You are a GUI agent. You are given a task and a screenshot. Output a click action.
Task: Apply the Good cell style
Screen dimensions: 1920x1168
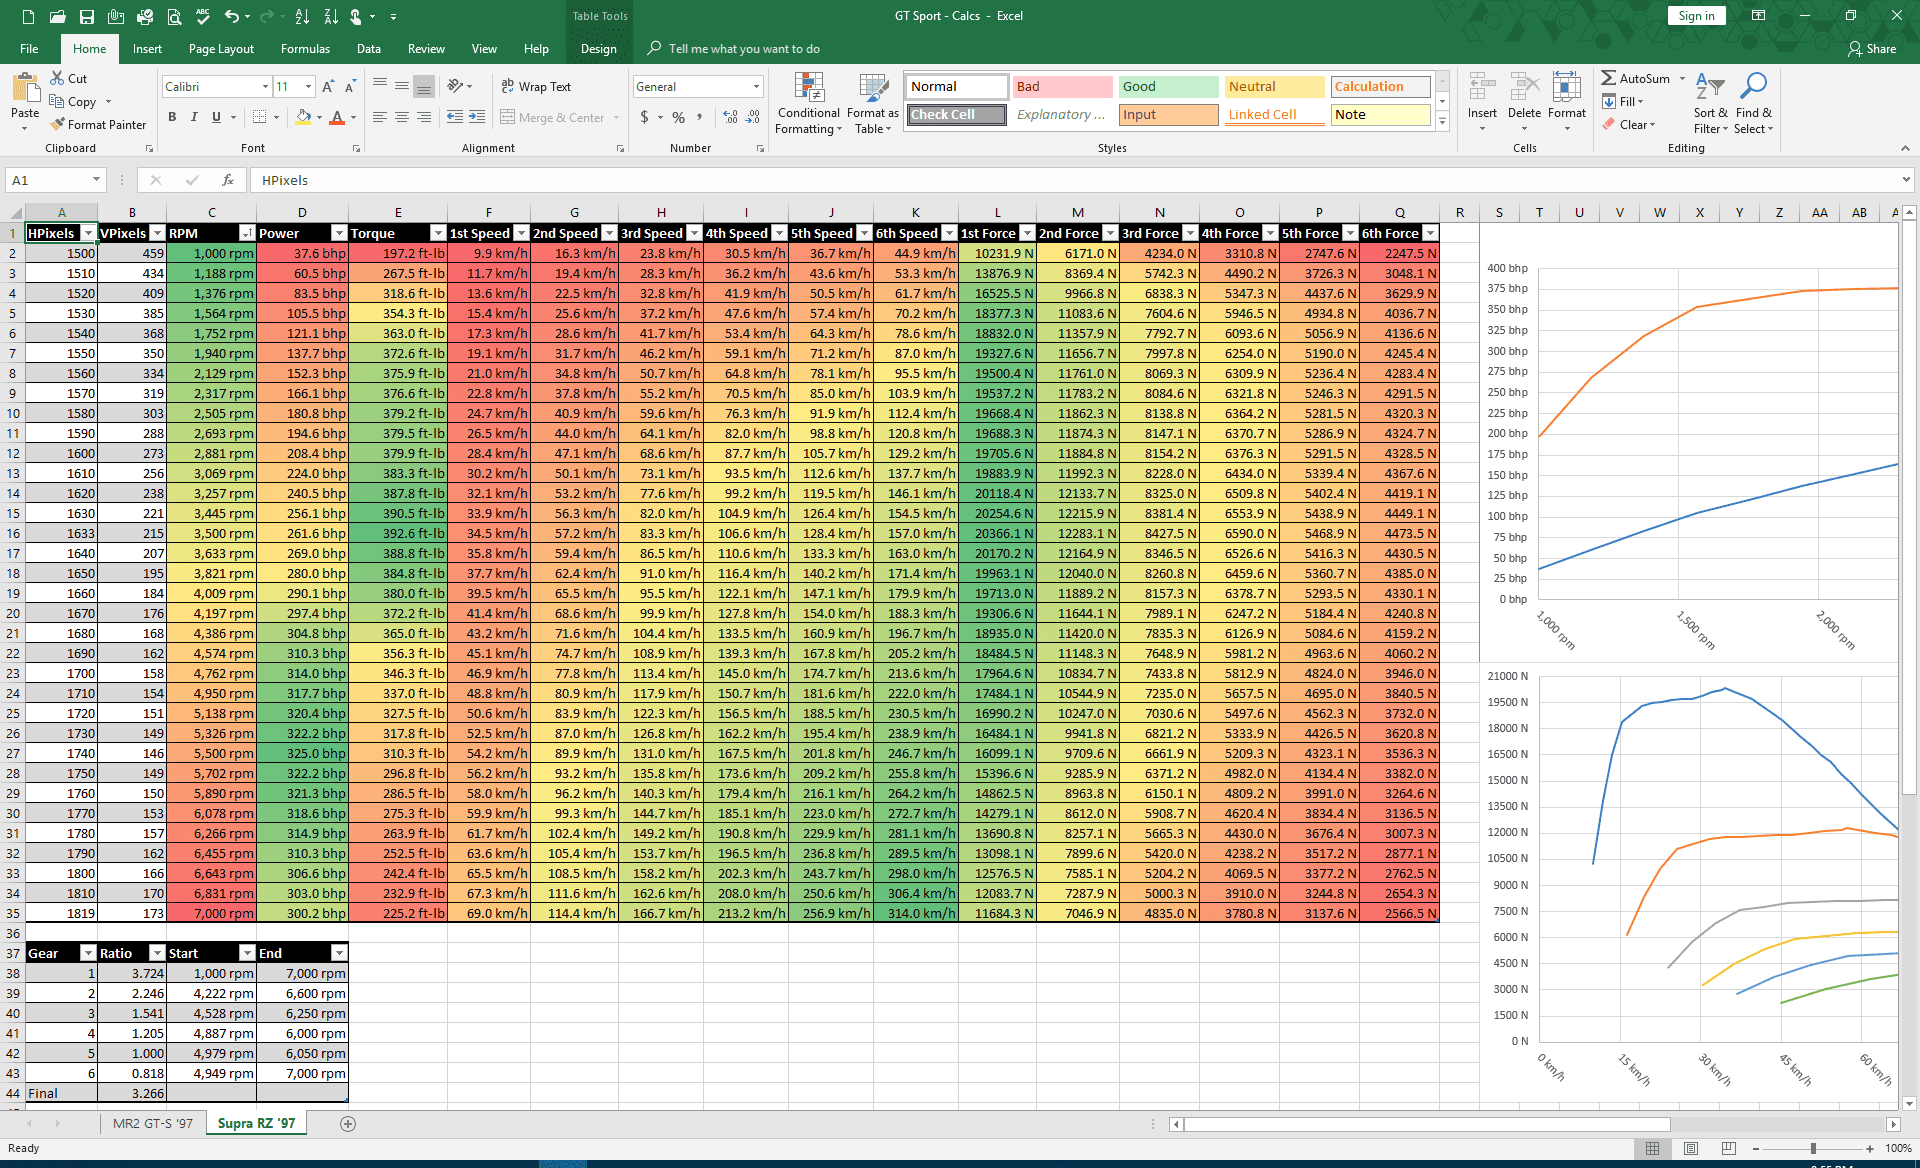tap(1168, 87)
